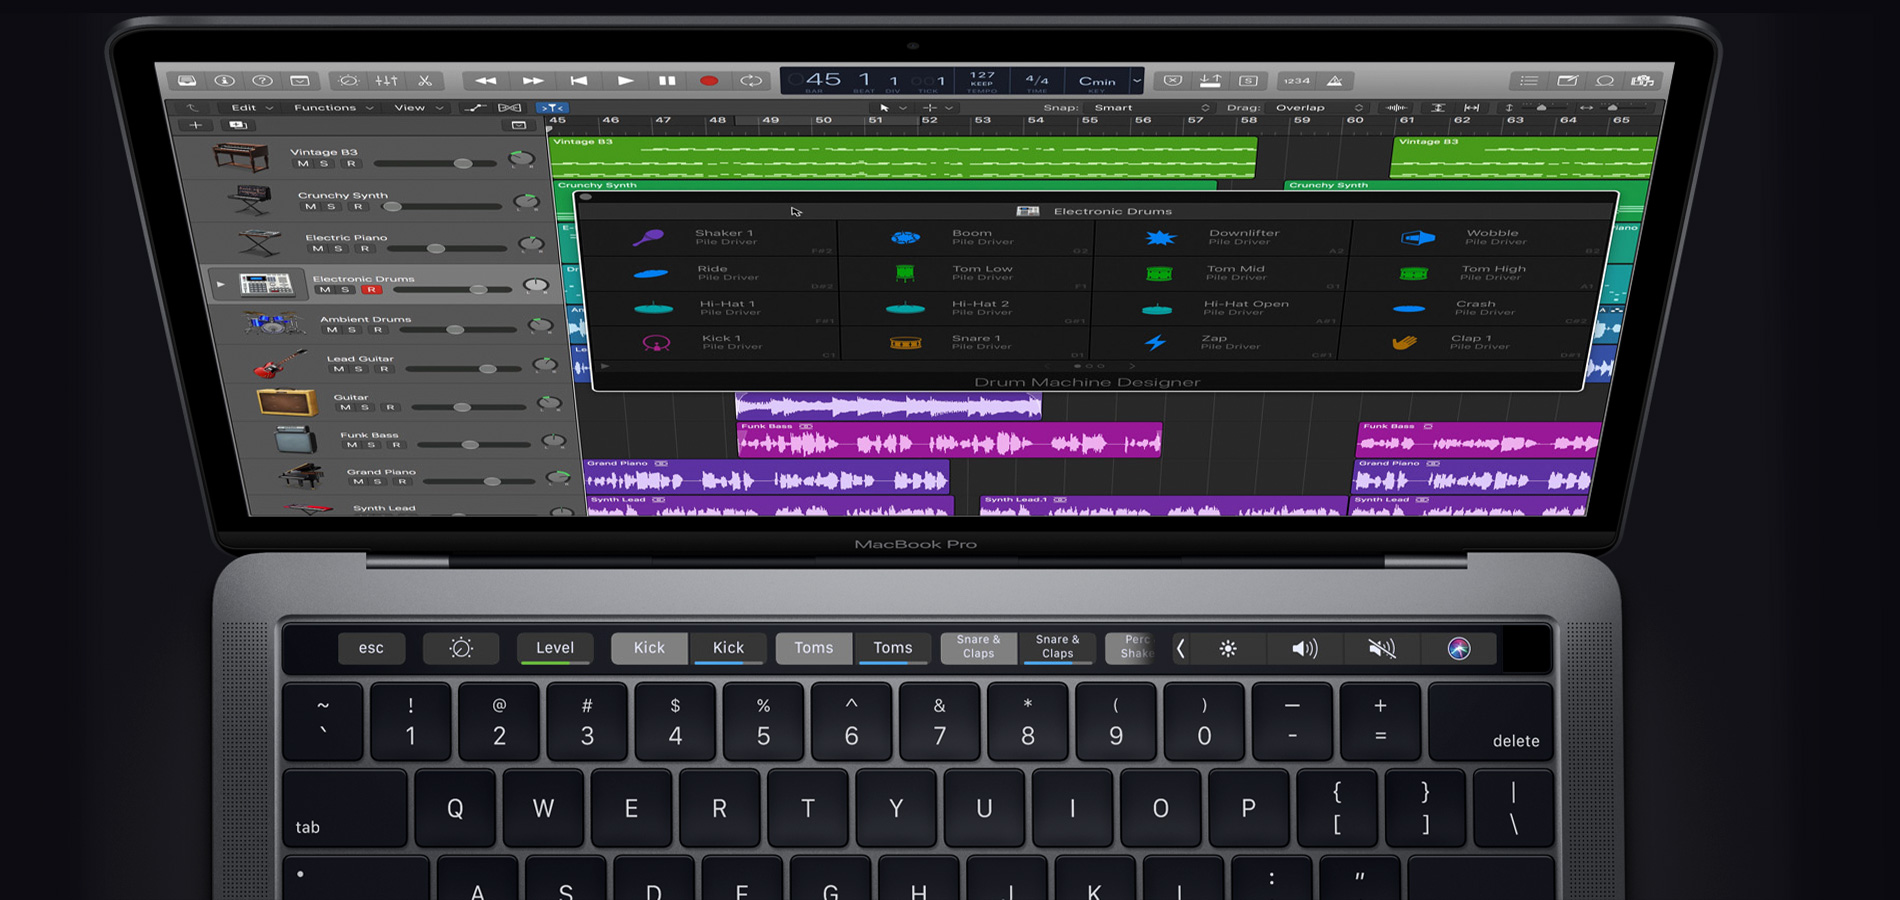This screenshot has height=900, width=1900.
Task: Record-enable the Electric Piano track
Action: (x=365, y=249)
